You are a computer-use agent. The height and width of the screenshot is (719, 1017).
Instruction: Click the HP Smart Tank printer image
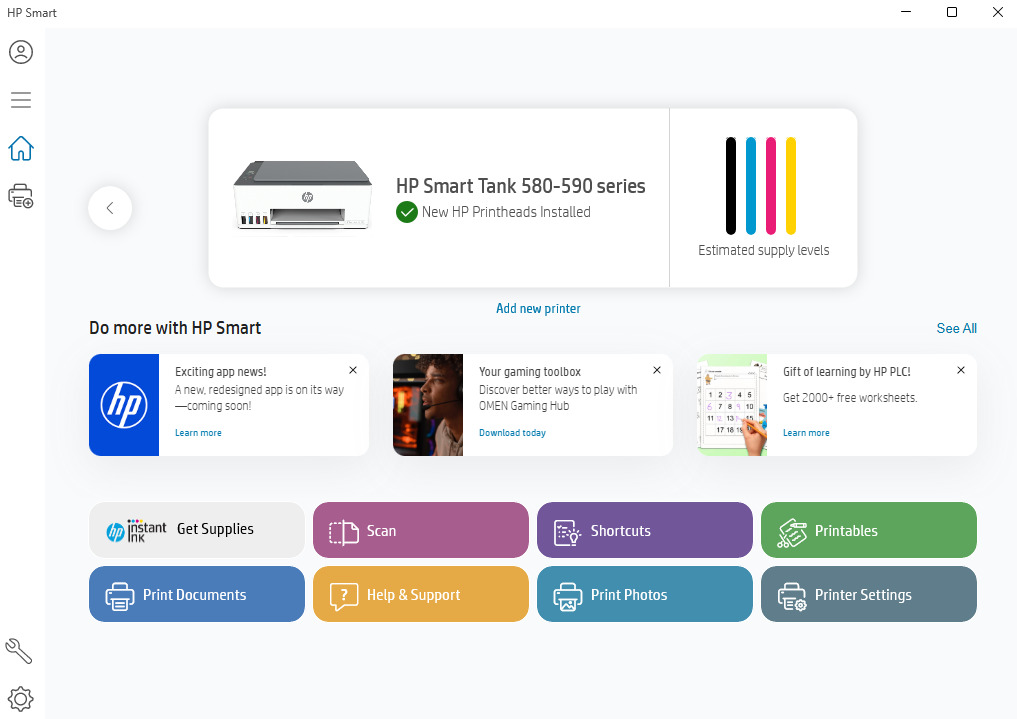(304, 194)
